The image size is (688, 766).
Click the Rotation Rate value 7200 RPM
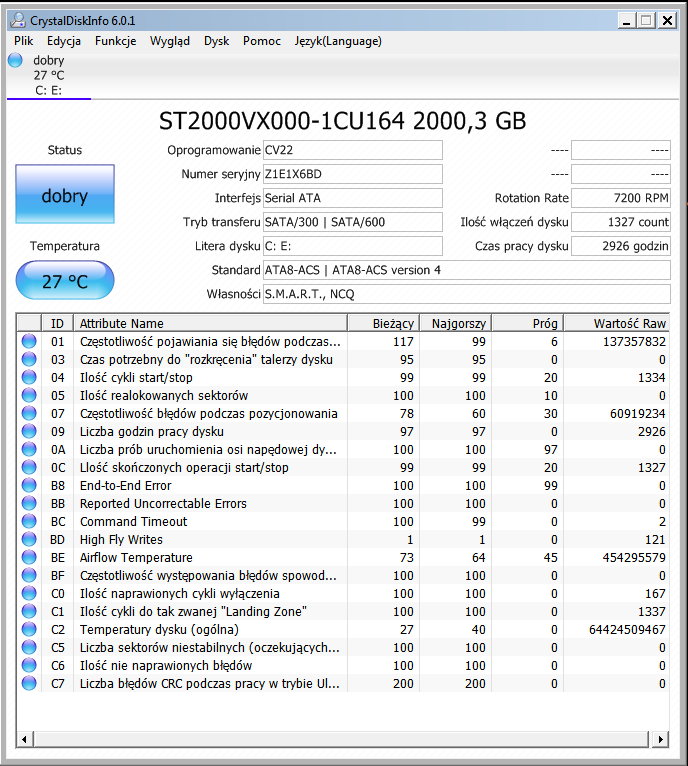click(x=621, y=198)
